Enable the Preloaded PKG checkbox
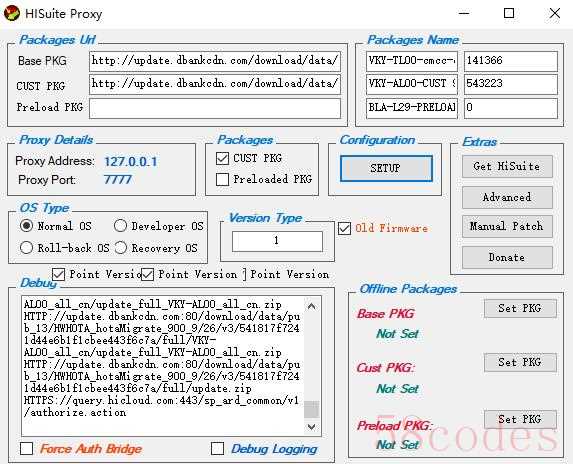573x464 pixels. pos(222,179)
